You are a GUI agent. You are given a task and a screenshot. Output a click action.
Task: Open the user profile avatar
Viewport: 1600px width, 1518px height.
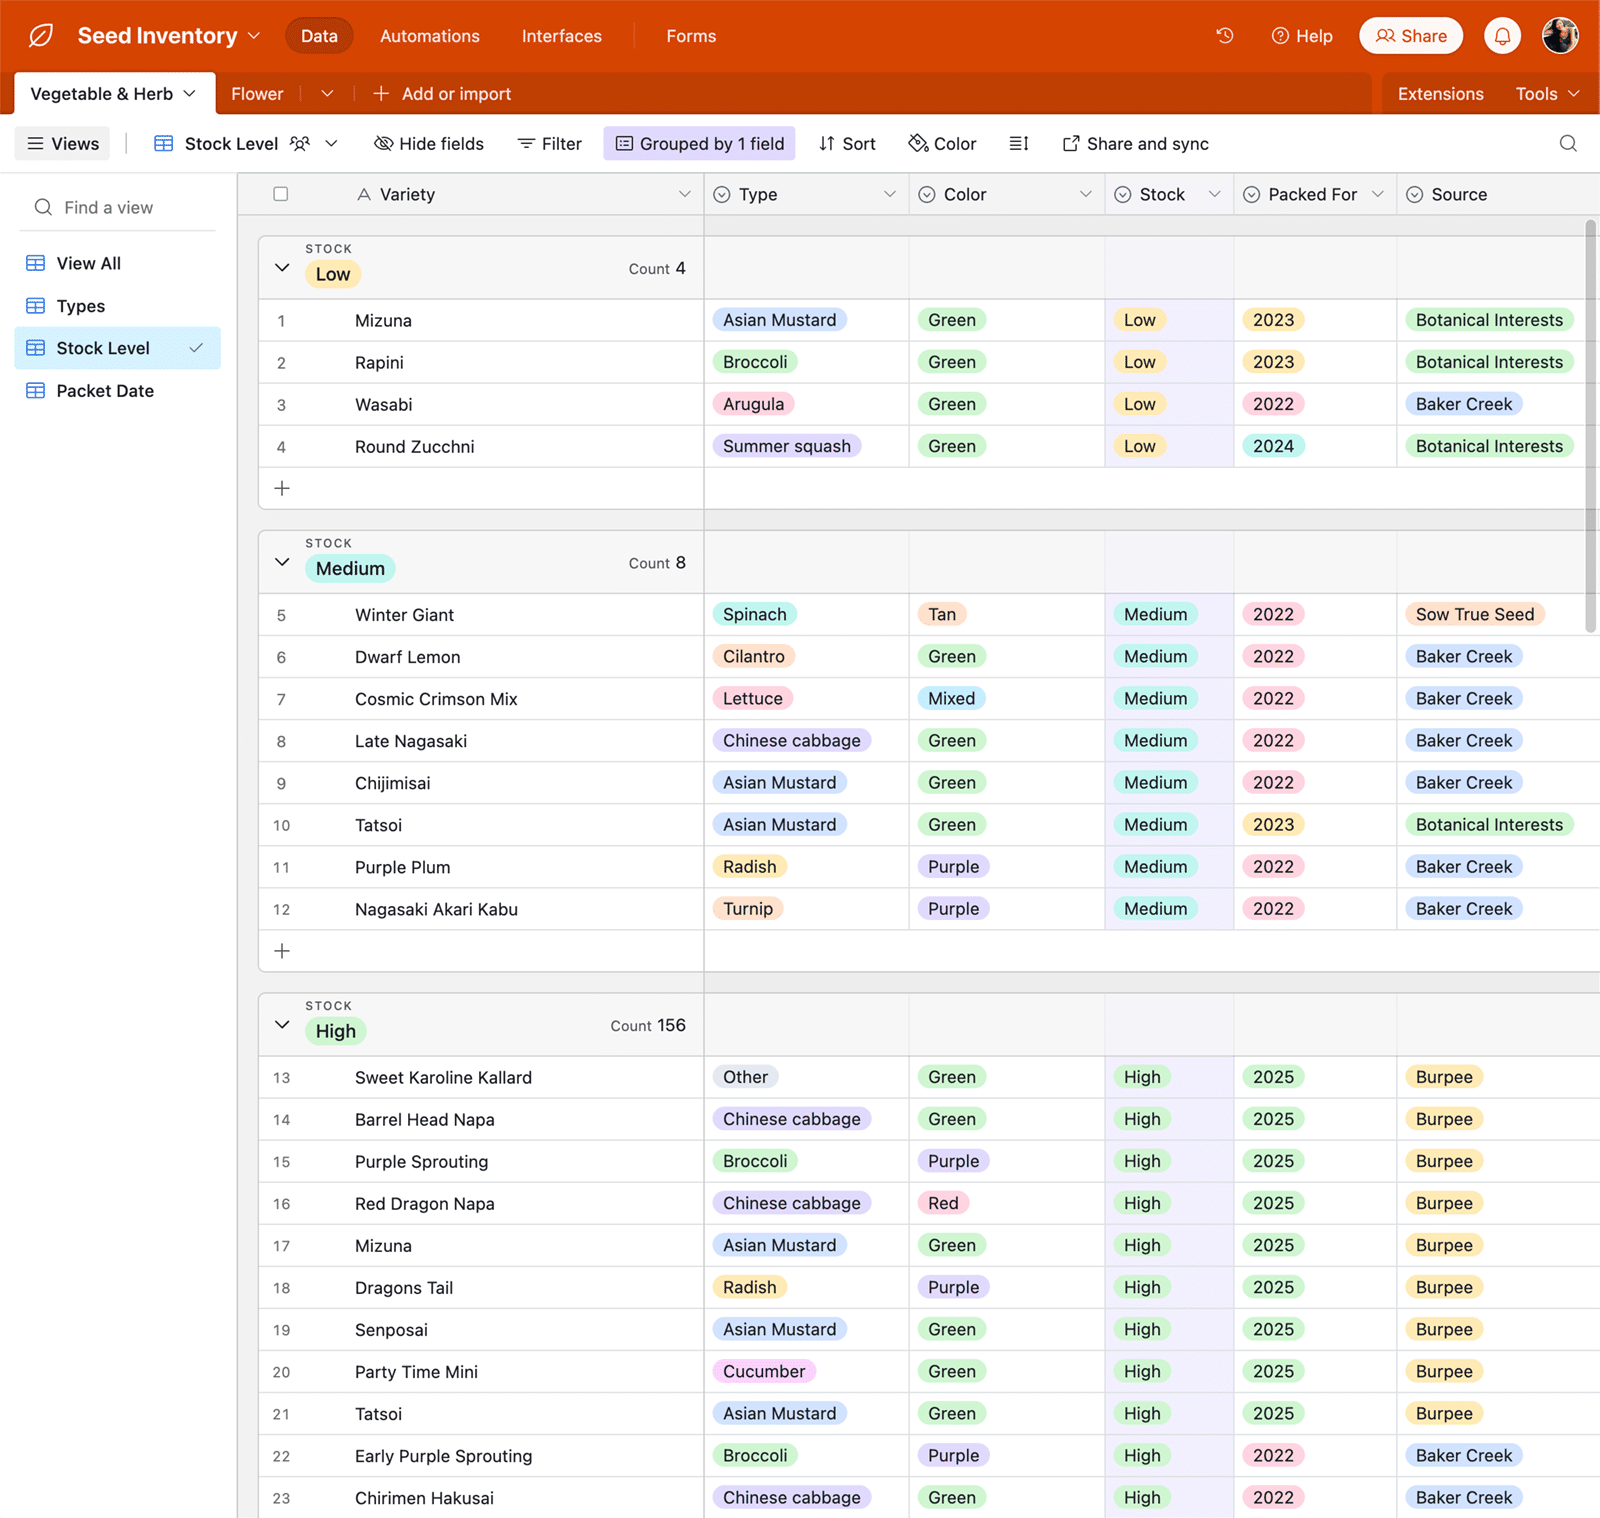click(1559, 36)
